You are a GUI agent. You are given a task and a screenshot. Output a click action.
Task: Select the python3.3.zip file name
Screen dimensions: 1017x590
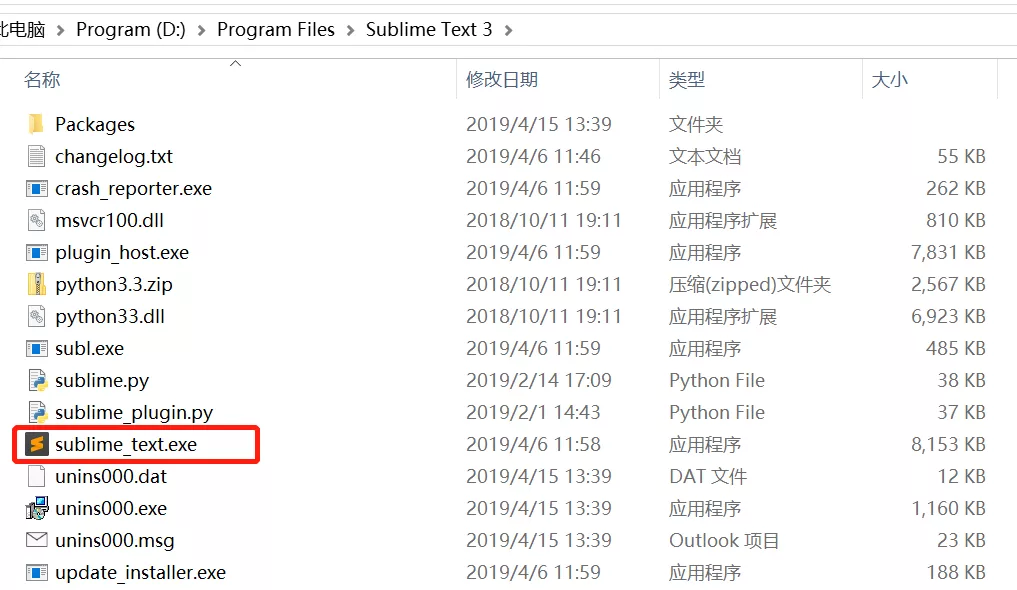click(x=114, y=285)
